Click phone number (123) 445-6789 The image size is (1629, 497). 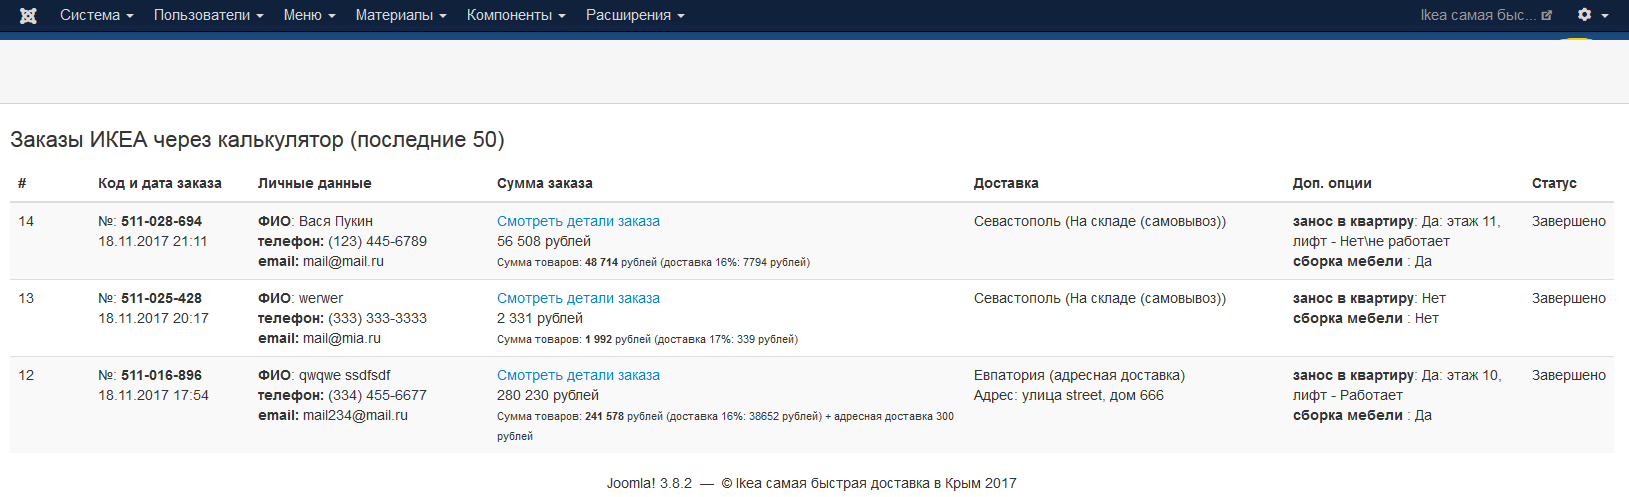tap(377, 241)
